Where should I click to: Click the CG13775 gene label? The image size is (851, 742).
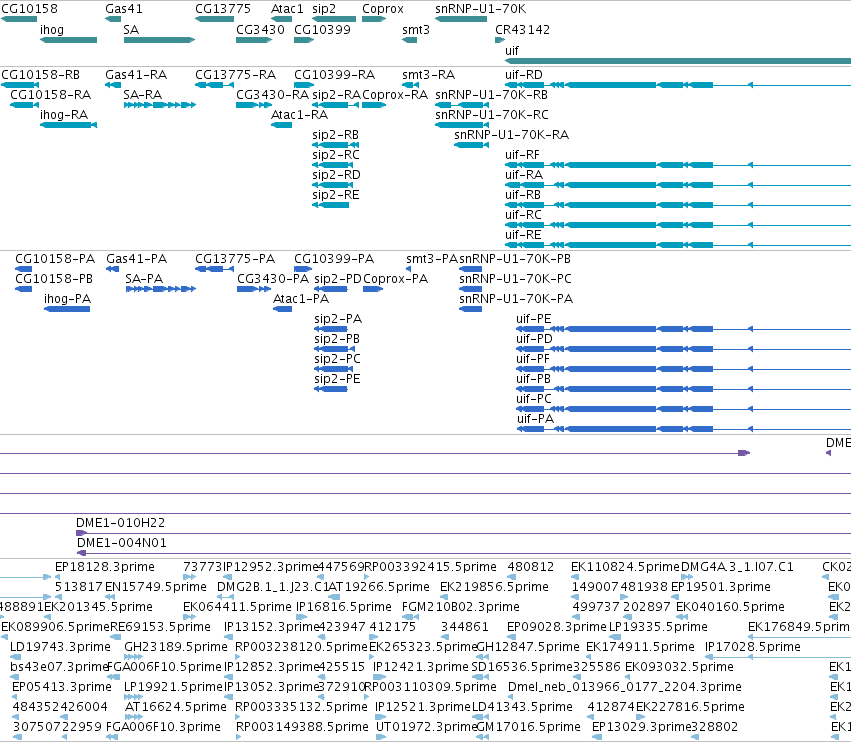(x=223, y=9)
